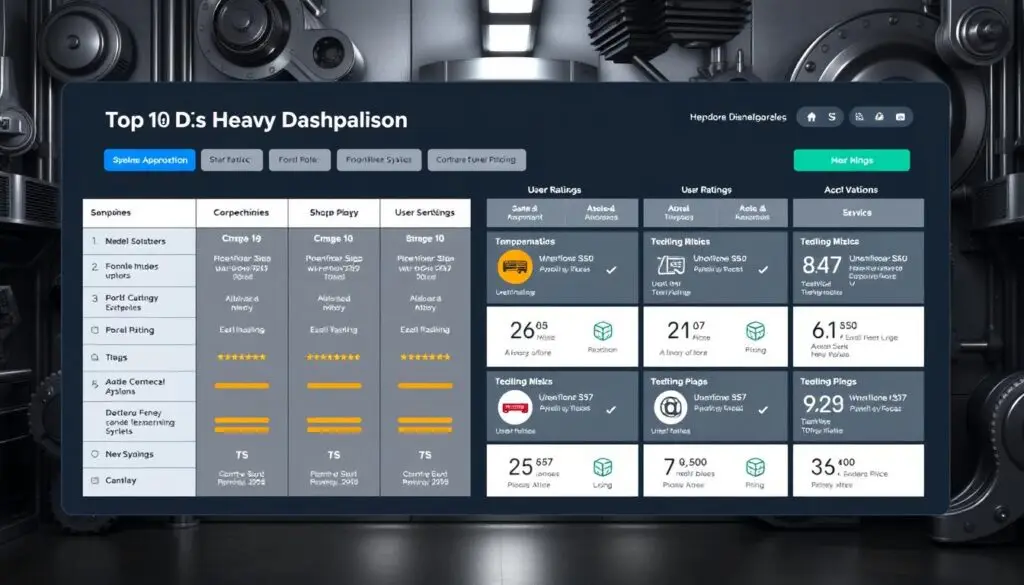Toggle the checkmark in Tedling Nisks card
Image resolution: width=1024 pixels, height=585 pixels.
tap(611, 409)
